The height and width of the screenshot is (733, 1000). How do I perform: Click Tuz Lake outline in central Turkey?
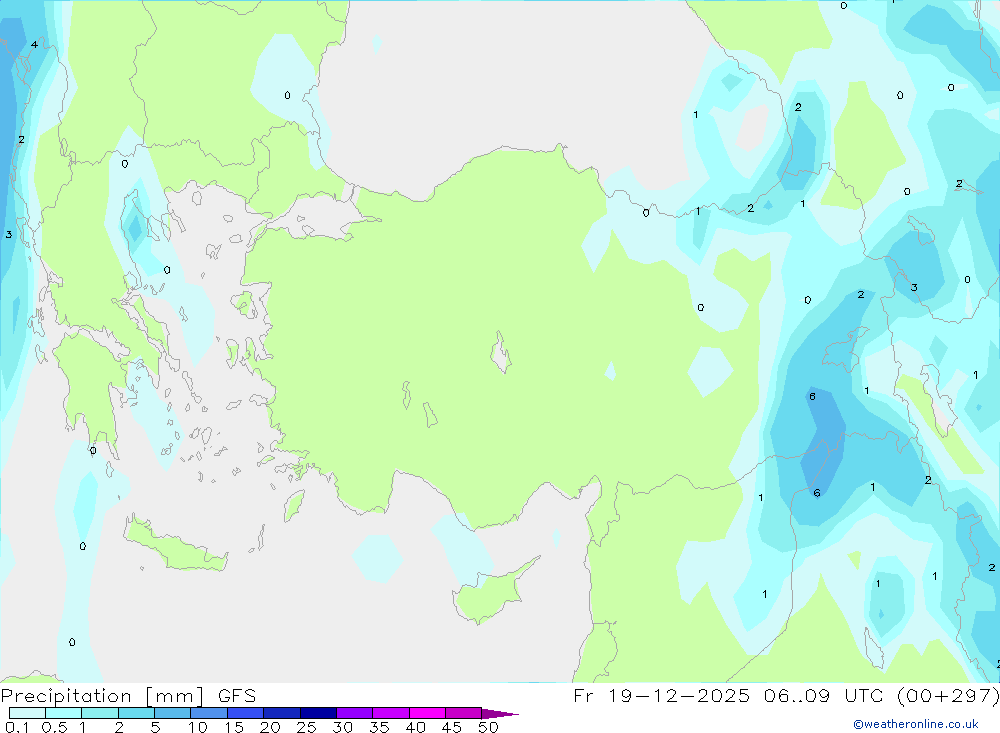(501, 352)
